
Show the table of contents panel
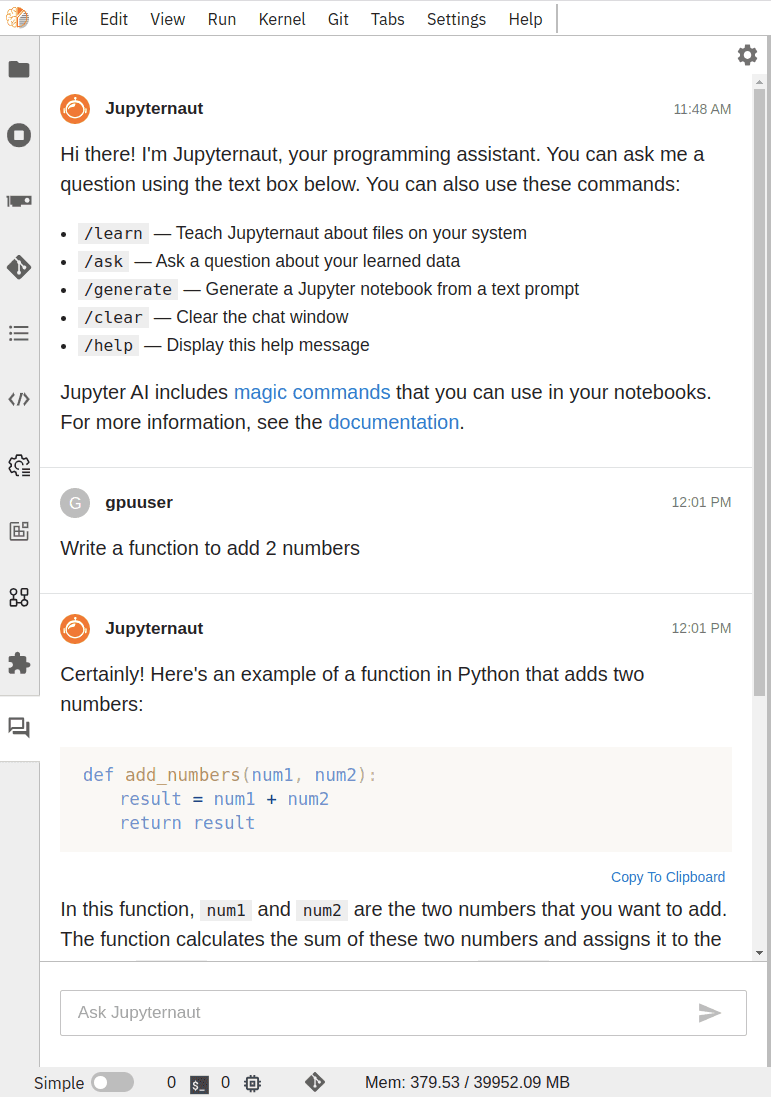pyautogui.click(x=19, y=333)
